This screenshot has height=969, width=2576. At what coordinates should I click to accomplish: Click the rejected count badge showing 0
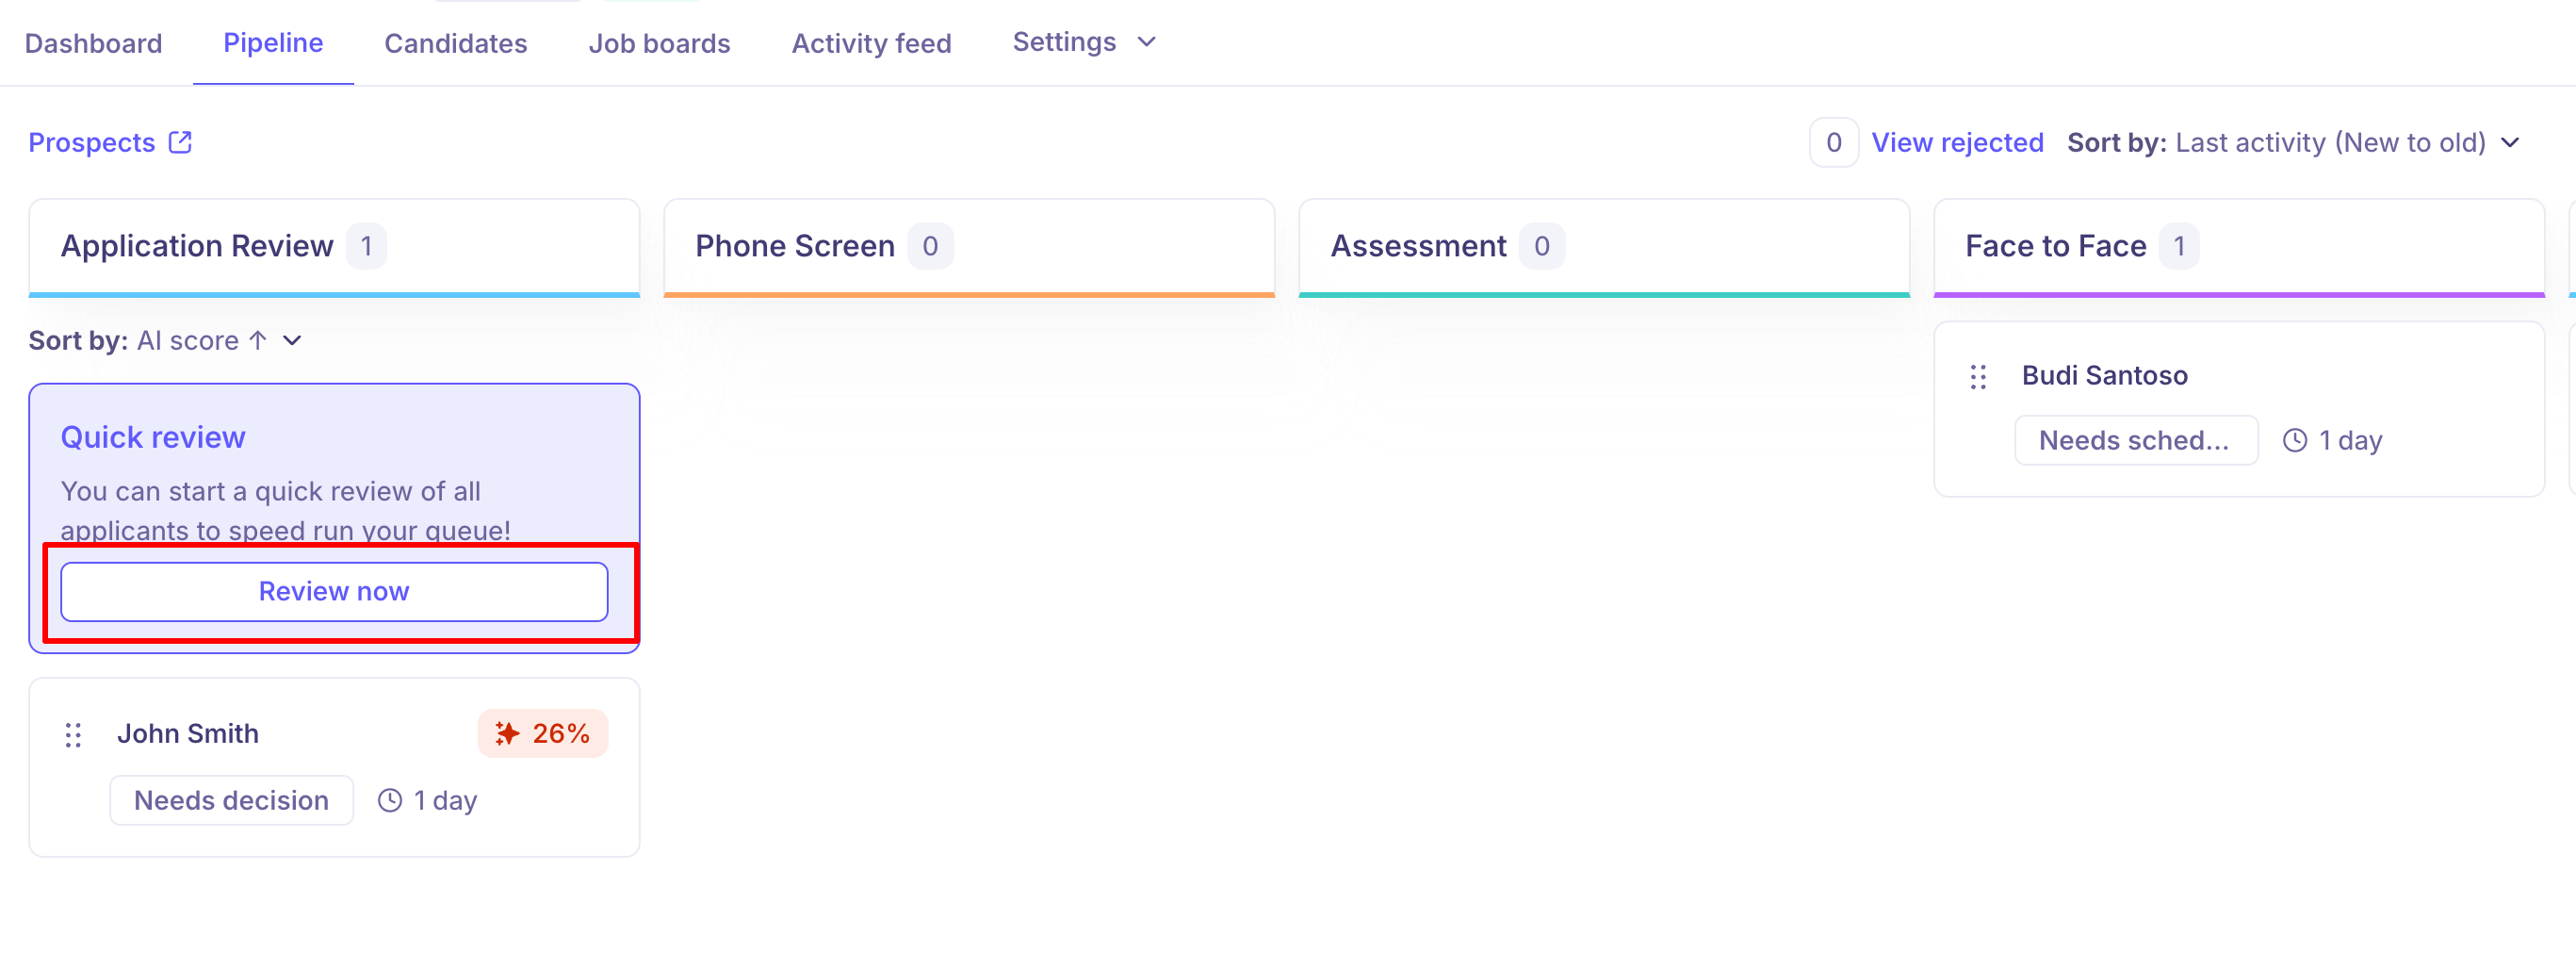click(x=1833, y=143)
